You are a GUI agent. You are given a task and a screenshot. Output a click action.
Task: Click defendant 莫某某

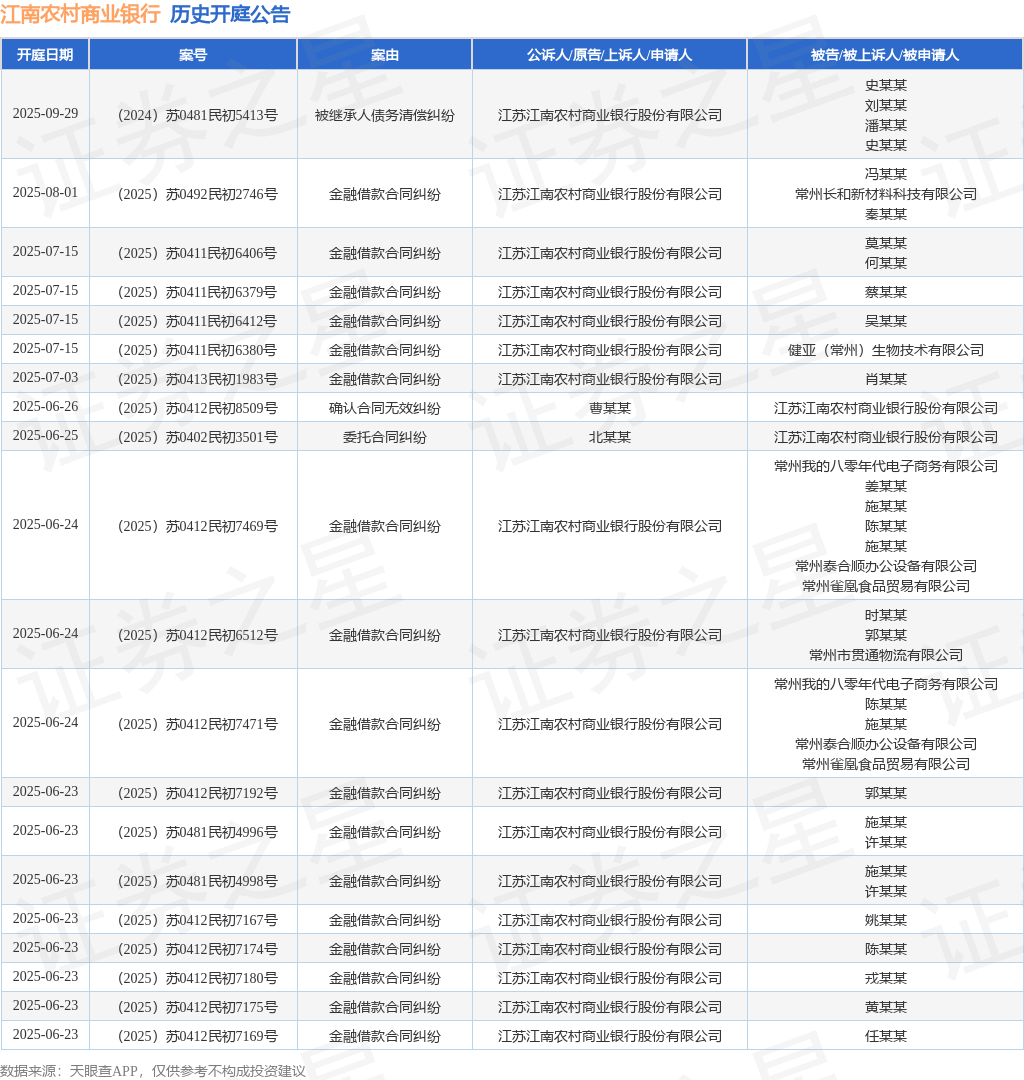pos(886,243)
